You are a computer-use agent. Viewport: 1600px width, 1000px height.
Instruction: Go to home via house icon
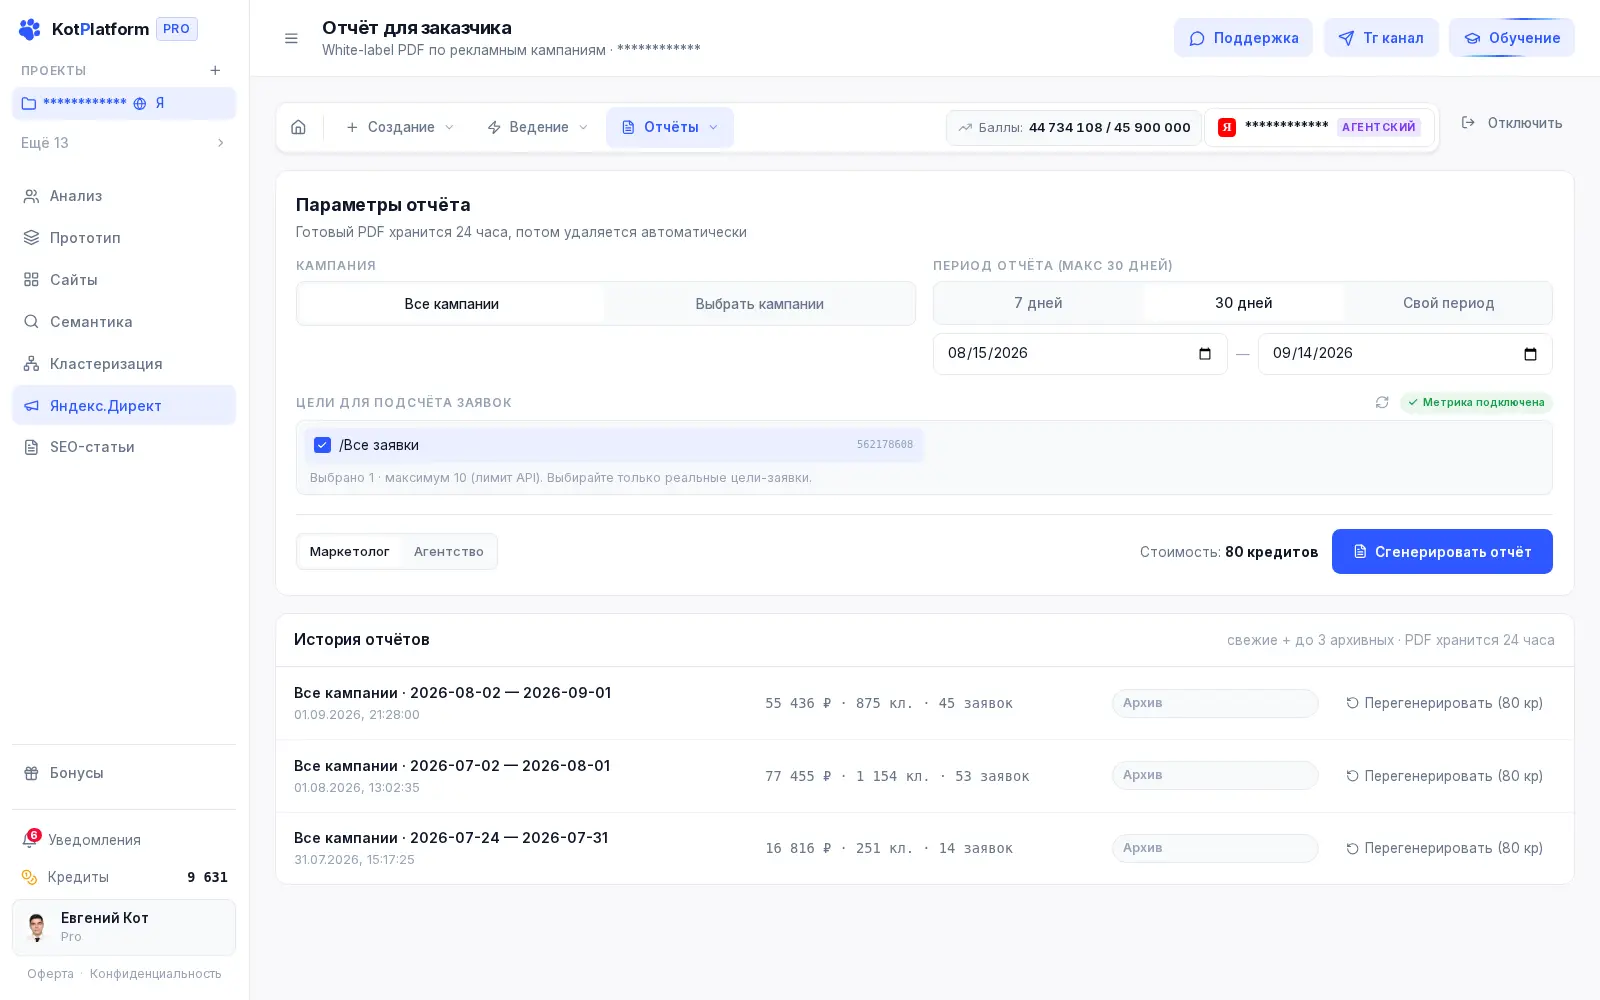298,127
